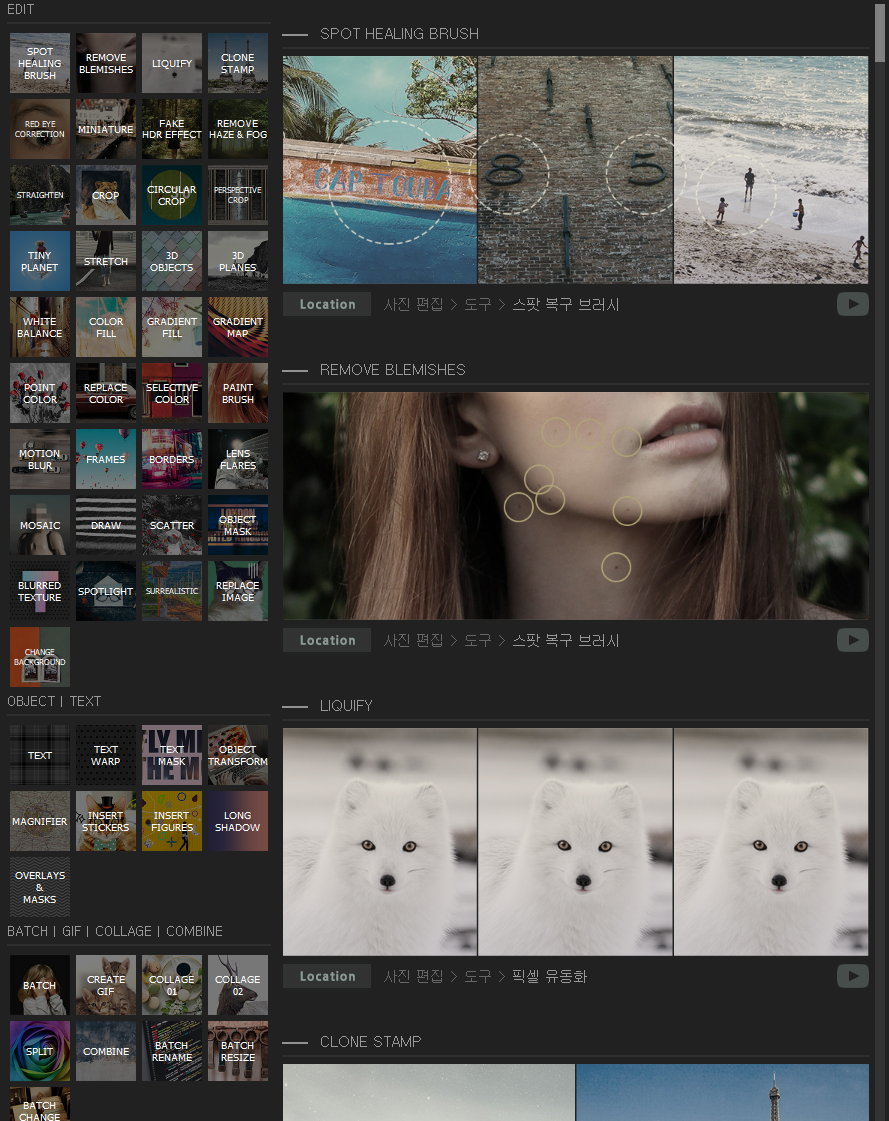The width and height of the screenshot is (889, 1121).
Task: Select the Create GIF tile
Action: click(x=106, y=985)
